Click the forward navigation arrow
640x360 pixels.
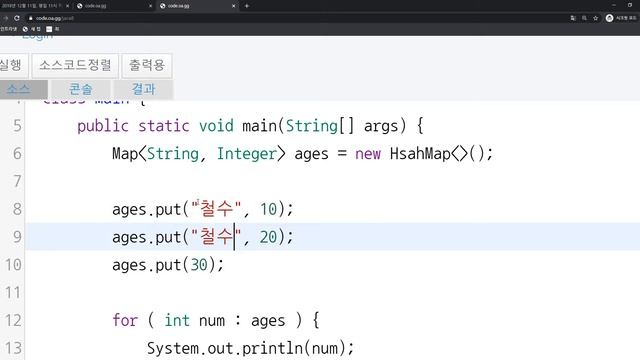(x=5, y=18)
